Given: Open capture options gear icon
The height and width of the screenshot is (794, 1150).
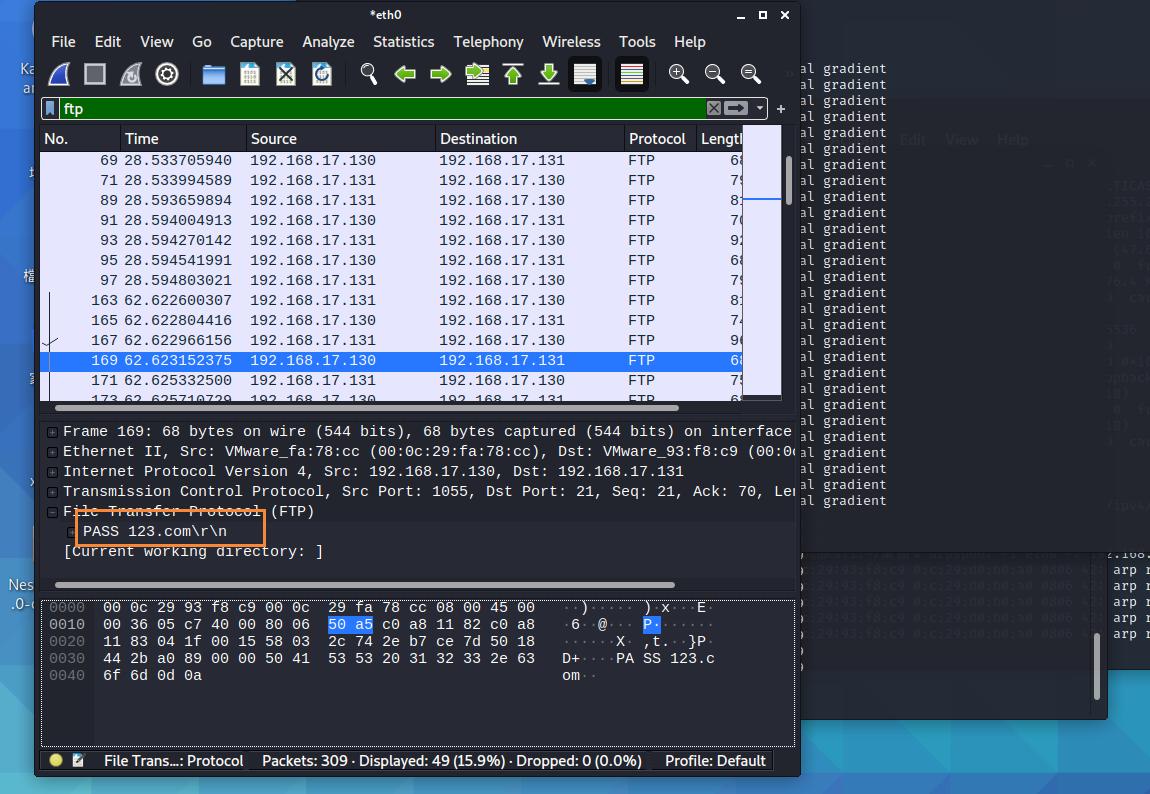Looking at the screenshot, I should (x=167, y=74).
